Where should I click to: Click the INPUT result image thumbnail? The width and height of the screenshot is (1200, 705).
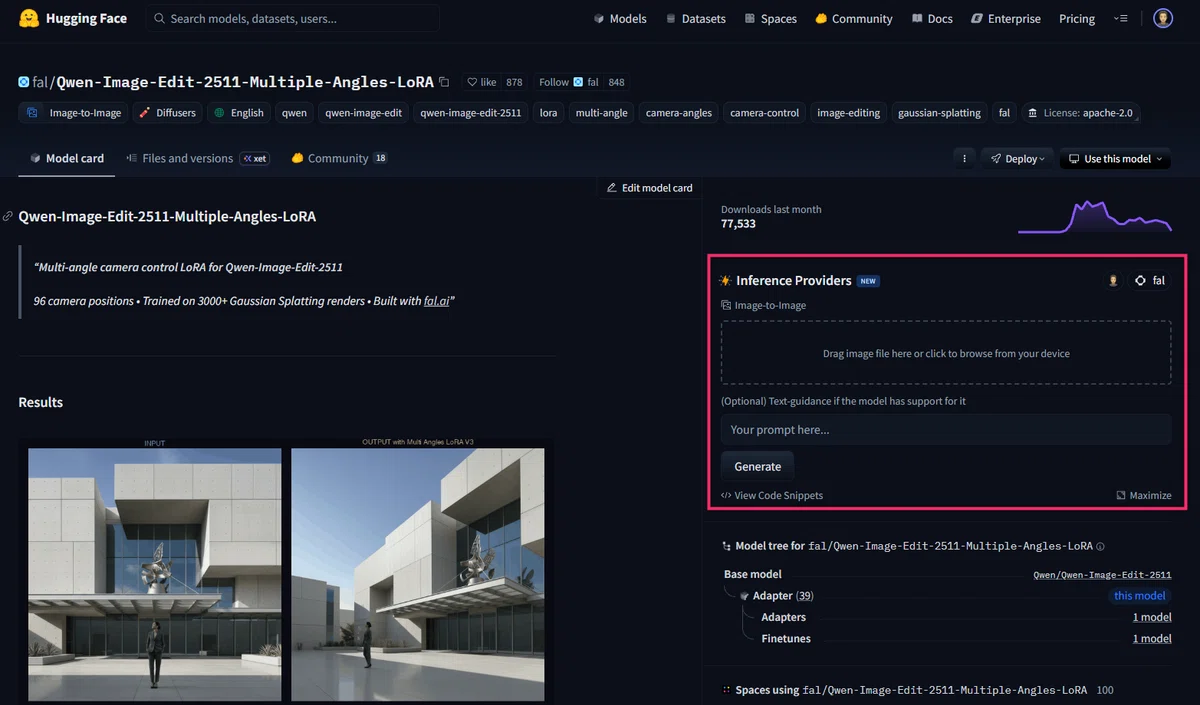(x=155, y=574)
